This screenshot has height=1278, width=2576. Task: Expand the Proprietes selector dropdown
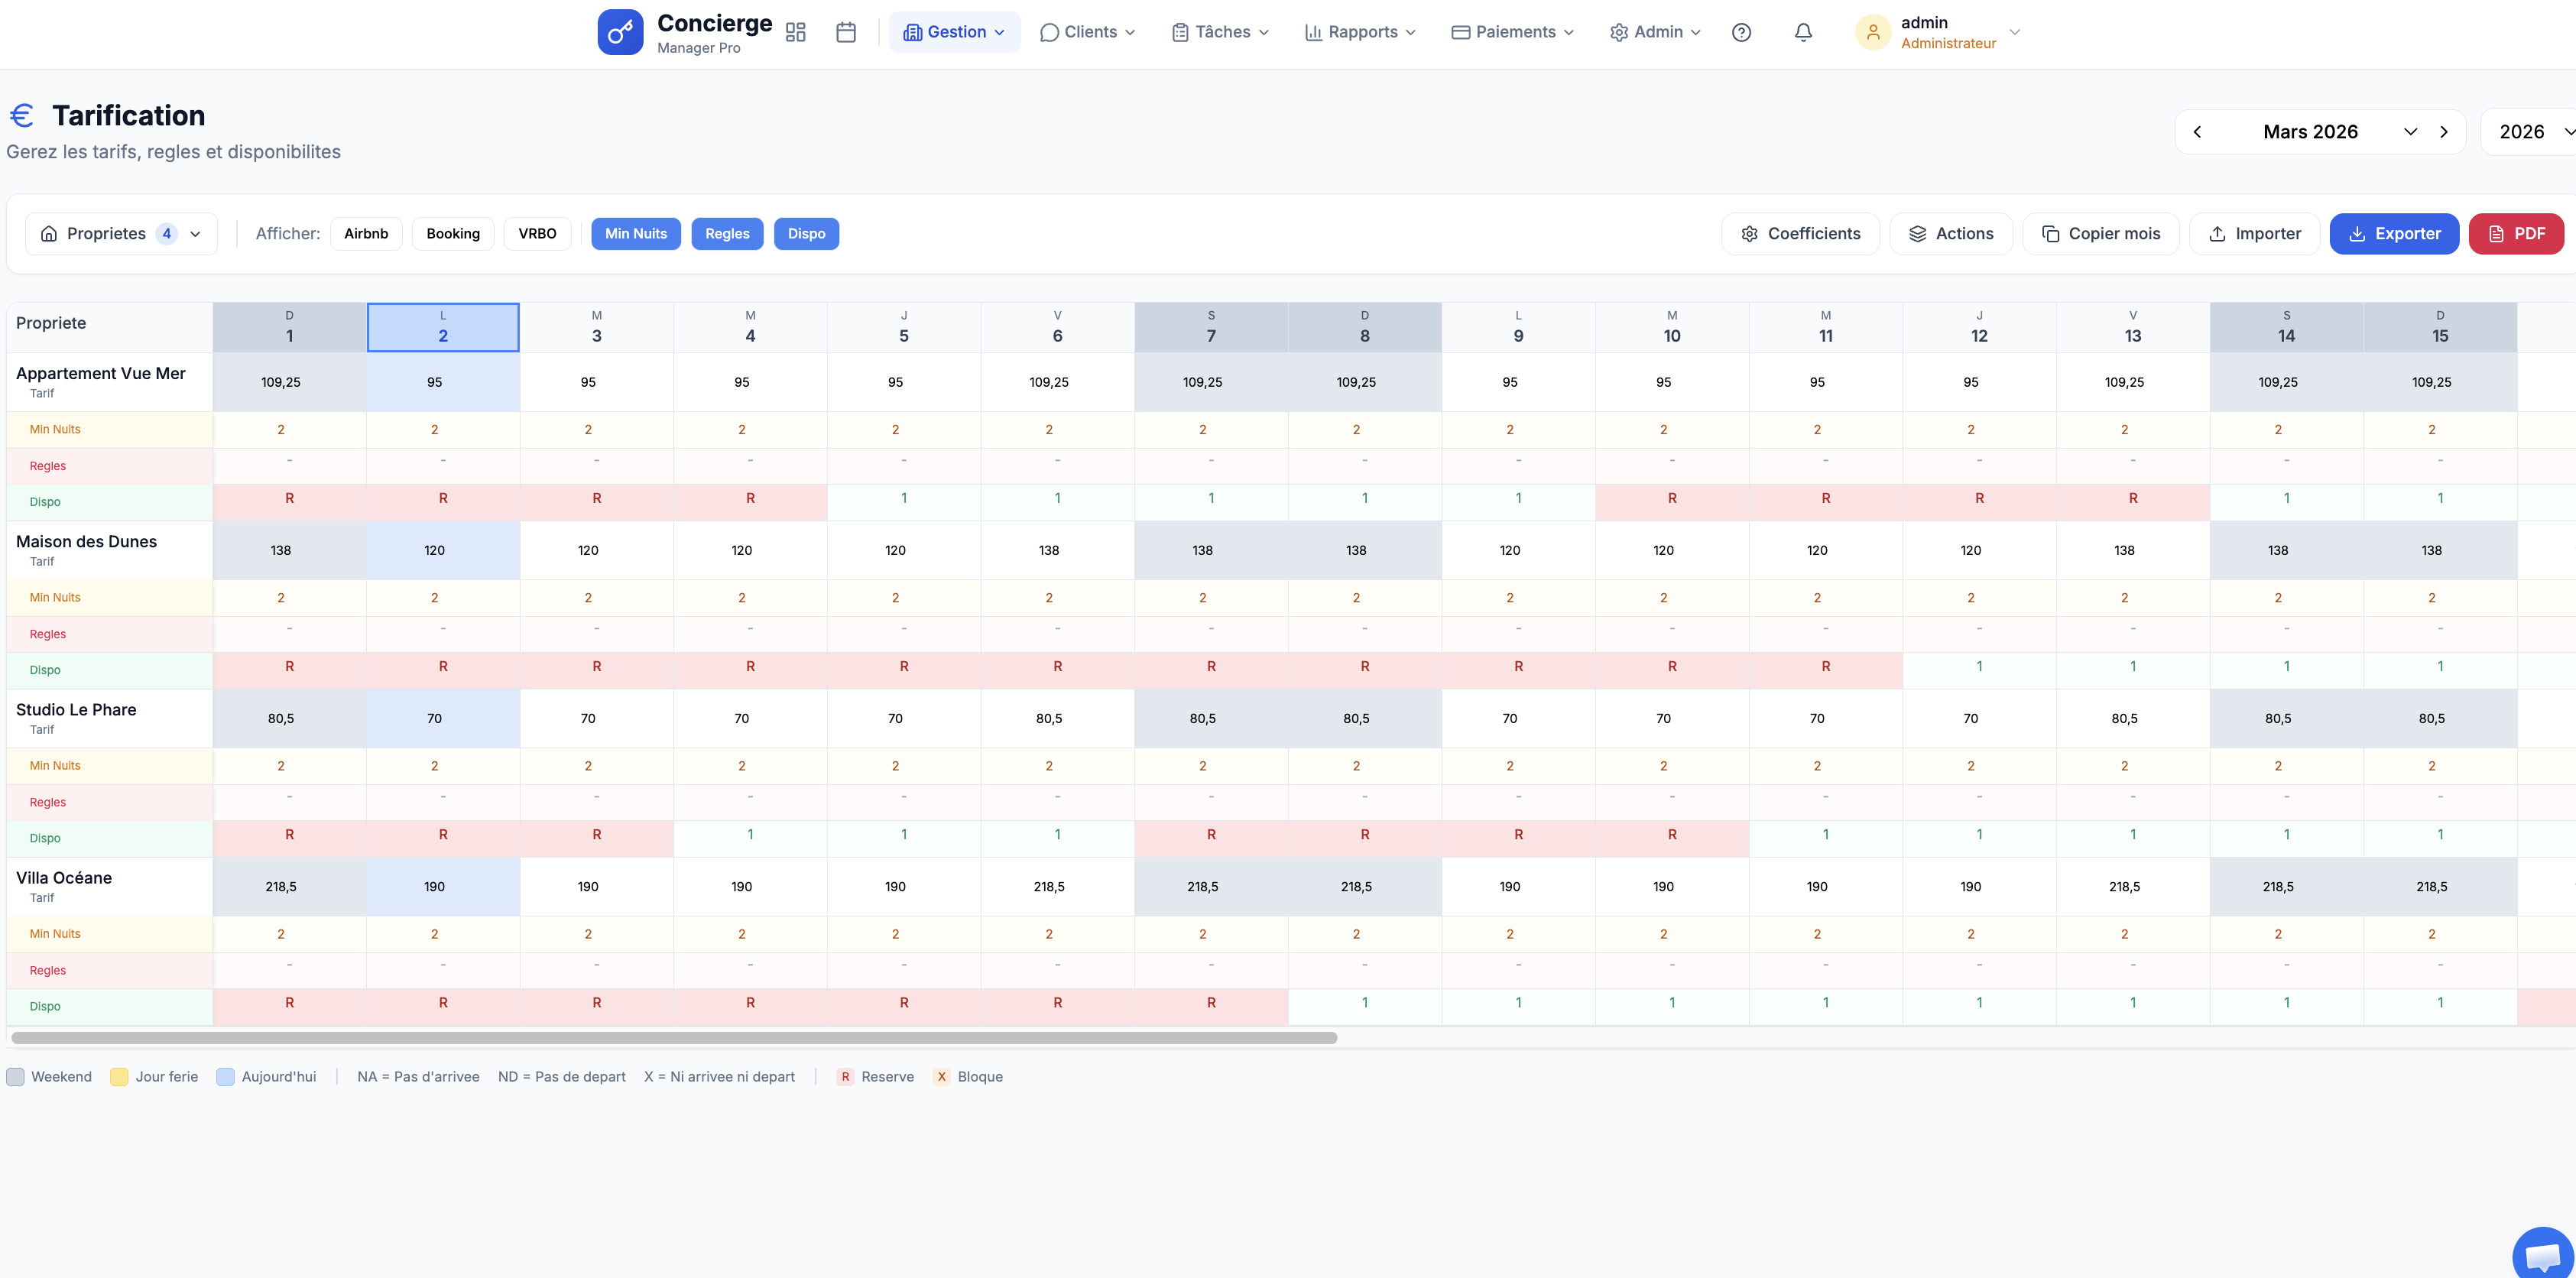click(196, 233)
